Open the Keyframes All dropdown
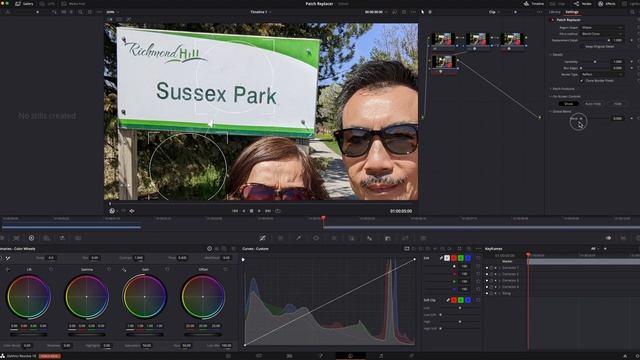The height and width of the screenshot is (360, 640). pos(595,249)
